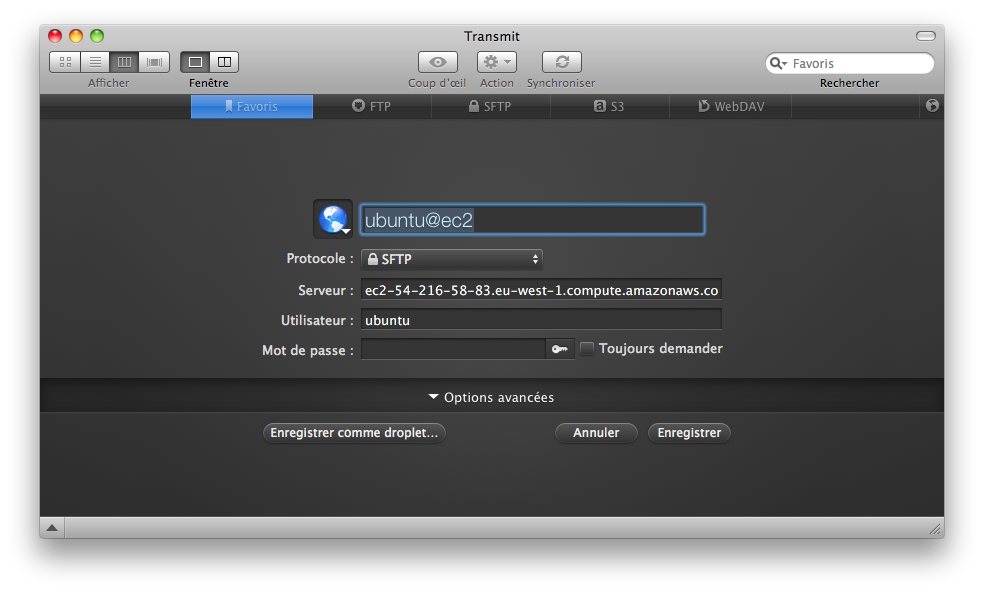The height and width of the screenshot is (593, 984).
Task: Activate the cover flow view icon
Action: click(x=154, y=61)
